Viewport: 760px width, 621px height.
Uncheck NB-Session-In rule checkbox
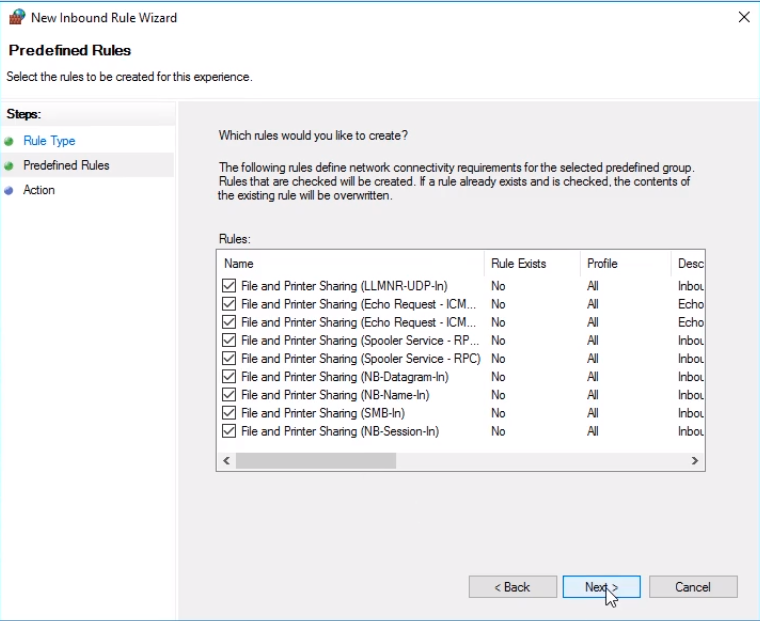click(229, 431)
